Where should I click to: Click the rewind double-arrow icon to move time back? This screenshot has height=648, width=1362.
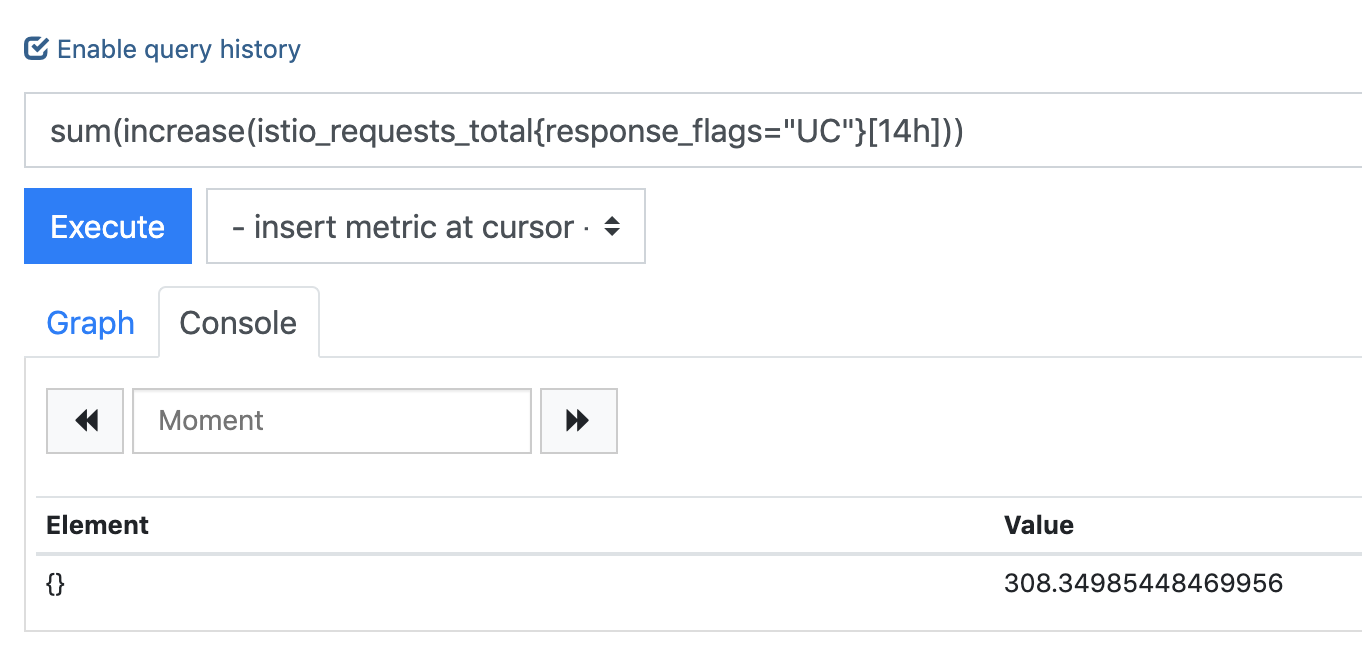[x=86, y=421]
